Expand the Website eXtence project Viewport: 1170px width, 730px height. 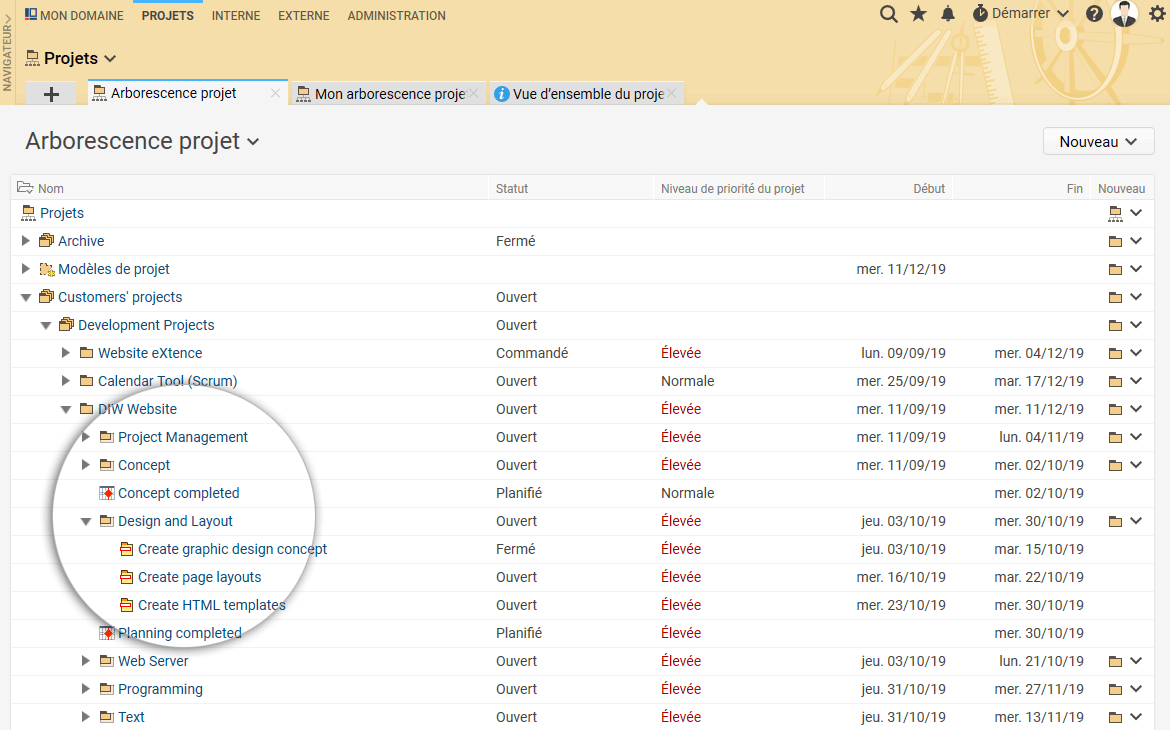[66, 353]
